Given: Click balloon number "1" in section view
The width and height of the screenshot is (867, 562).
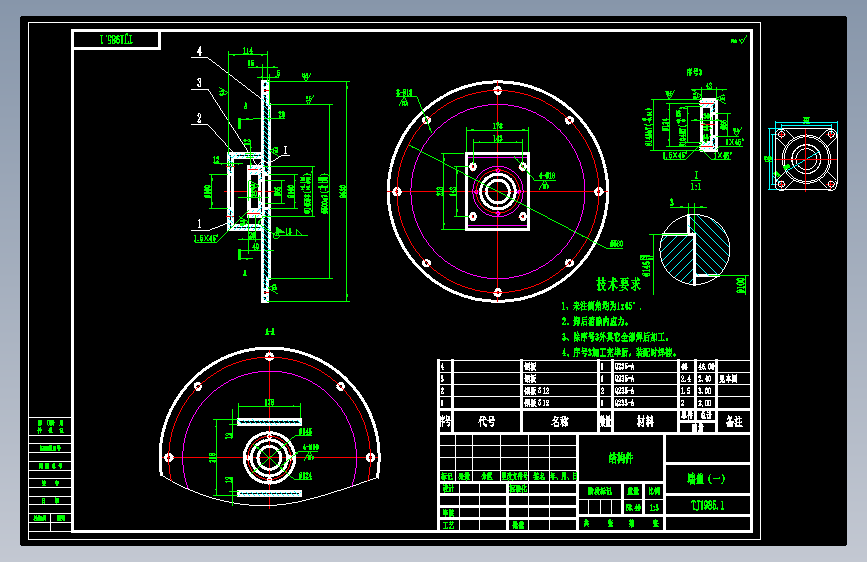Looking at the screenshot, I should pyautogui.click(x=199, y=224).
